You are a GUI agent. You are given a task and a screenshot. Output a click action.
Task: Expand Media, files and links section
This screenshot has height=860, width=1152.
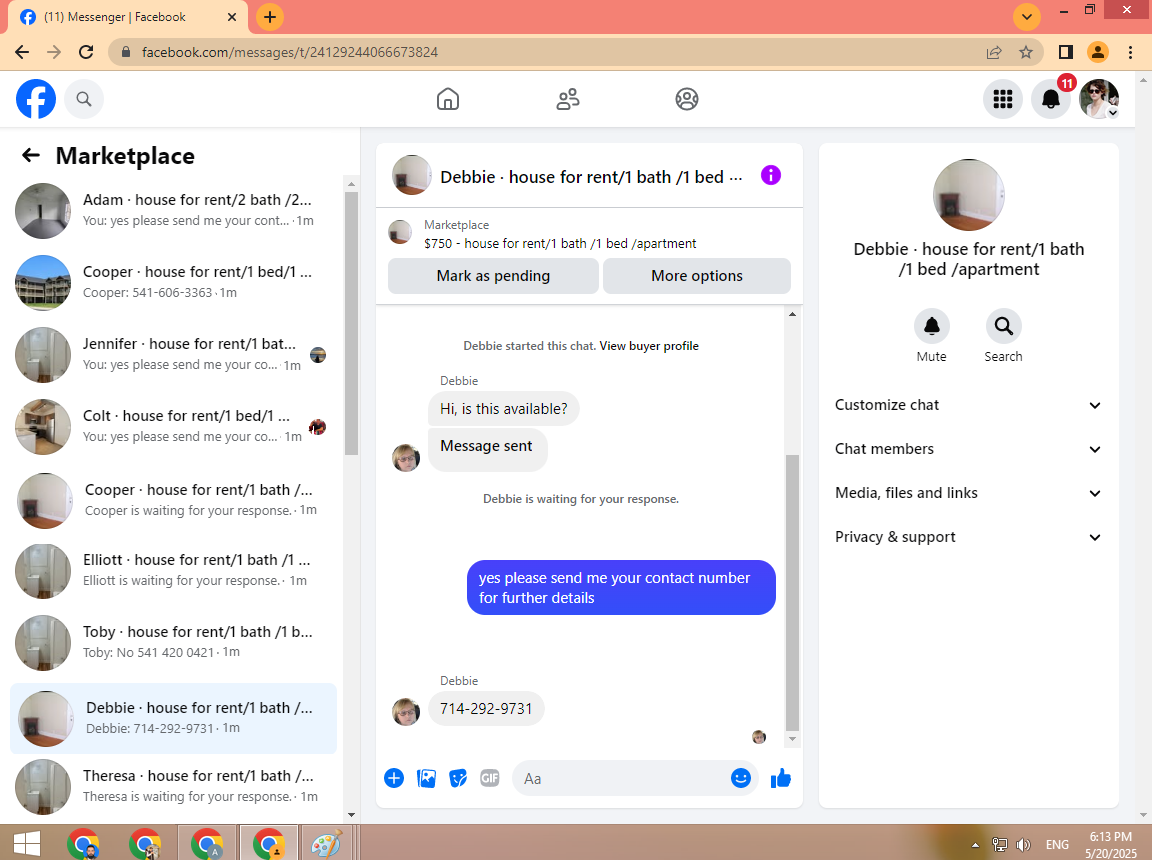[x=968, y=494]
